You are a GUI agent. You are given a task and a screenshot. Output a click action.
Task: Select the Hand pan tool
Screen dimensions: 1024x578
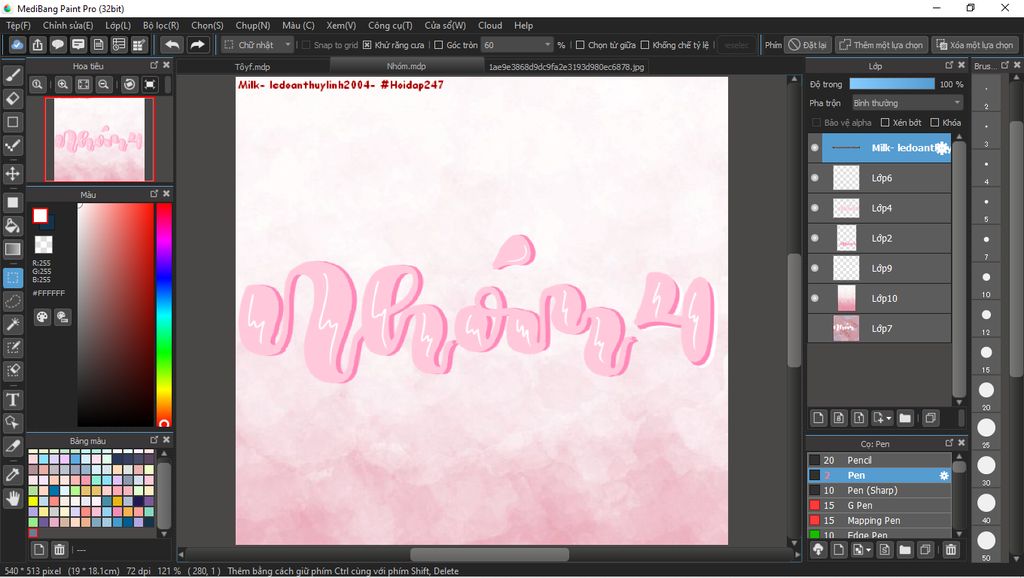click(12, 498)
